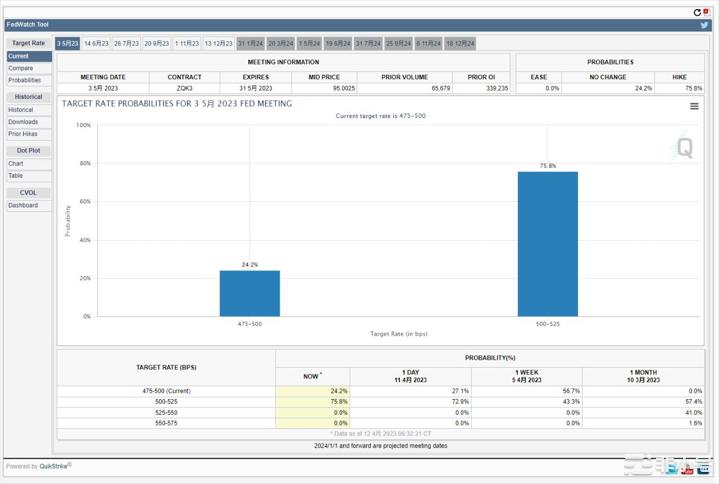The width and height of the screenshot is (719, 484).
Task: Click the 475-500 probability bar
Action: click(250, 292)
